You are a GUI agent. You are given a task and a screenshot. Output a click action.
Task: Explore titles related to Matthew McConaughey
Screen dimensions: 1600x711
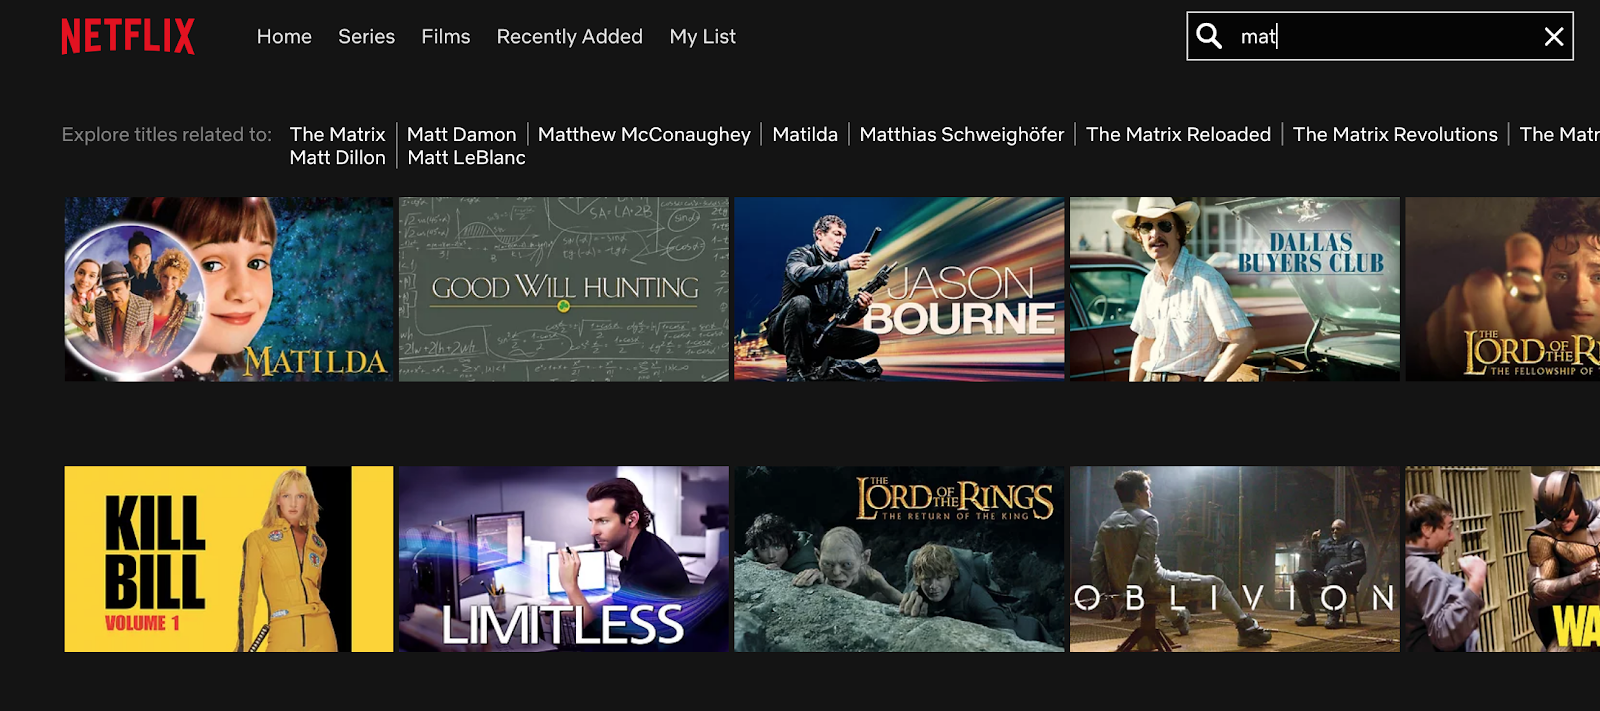point(644,134)
